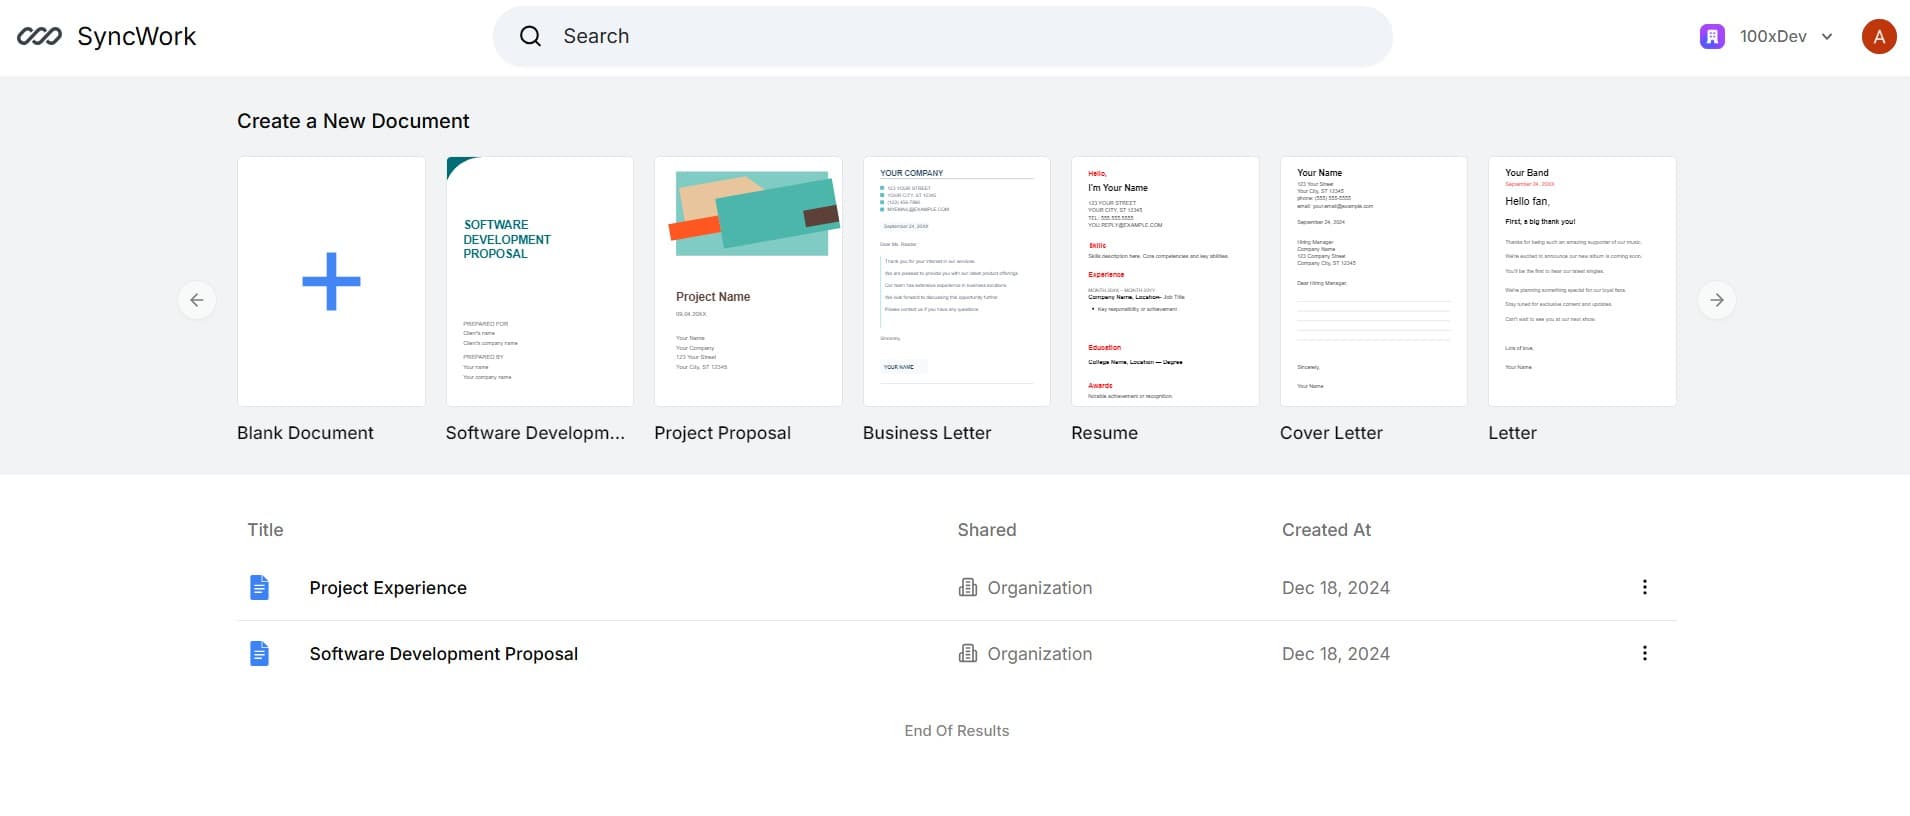Screen dimensions: 1910x816
Task: Choose the Project Proposal template
Action: [748, 281]
